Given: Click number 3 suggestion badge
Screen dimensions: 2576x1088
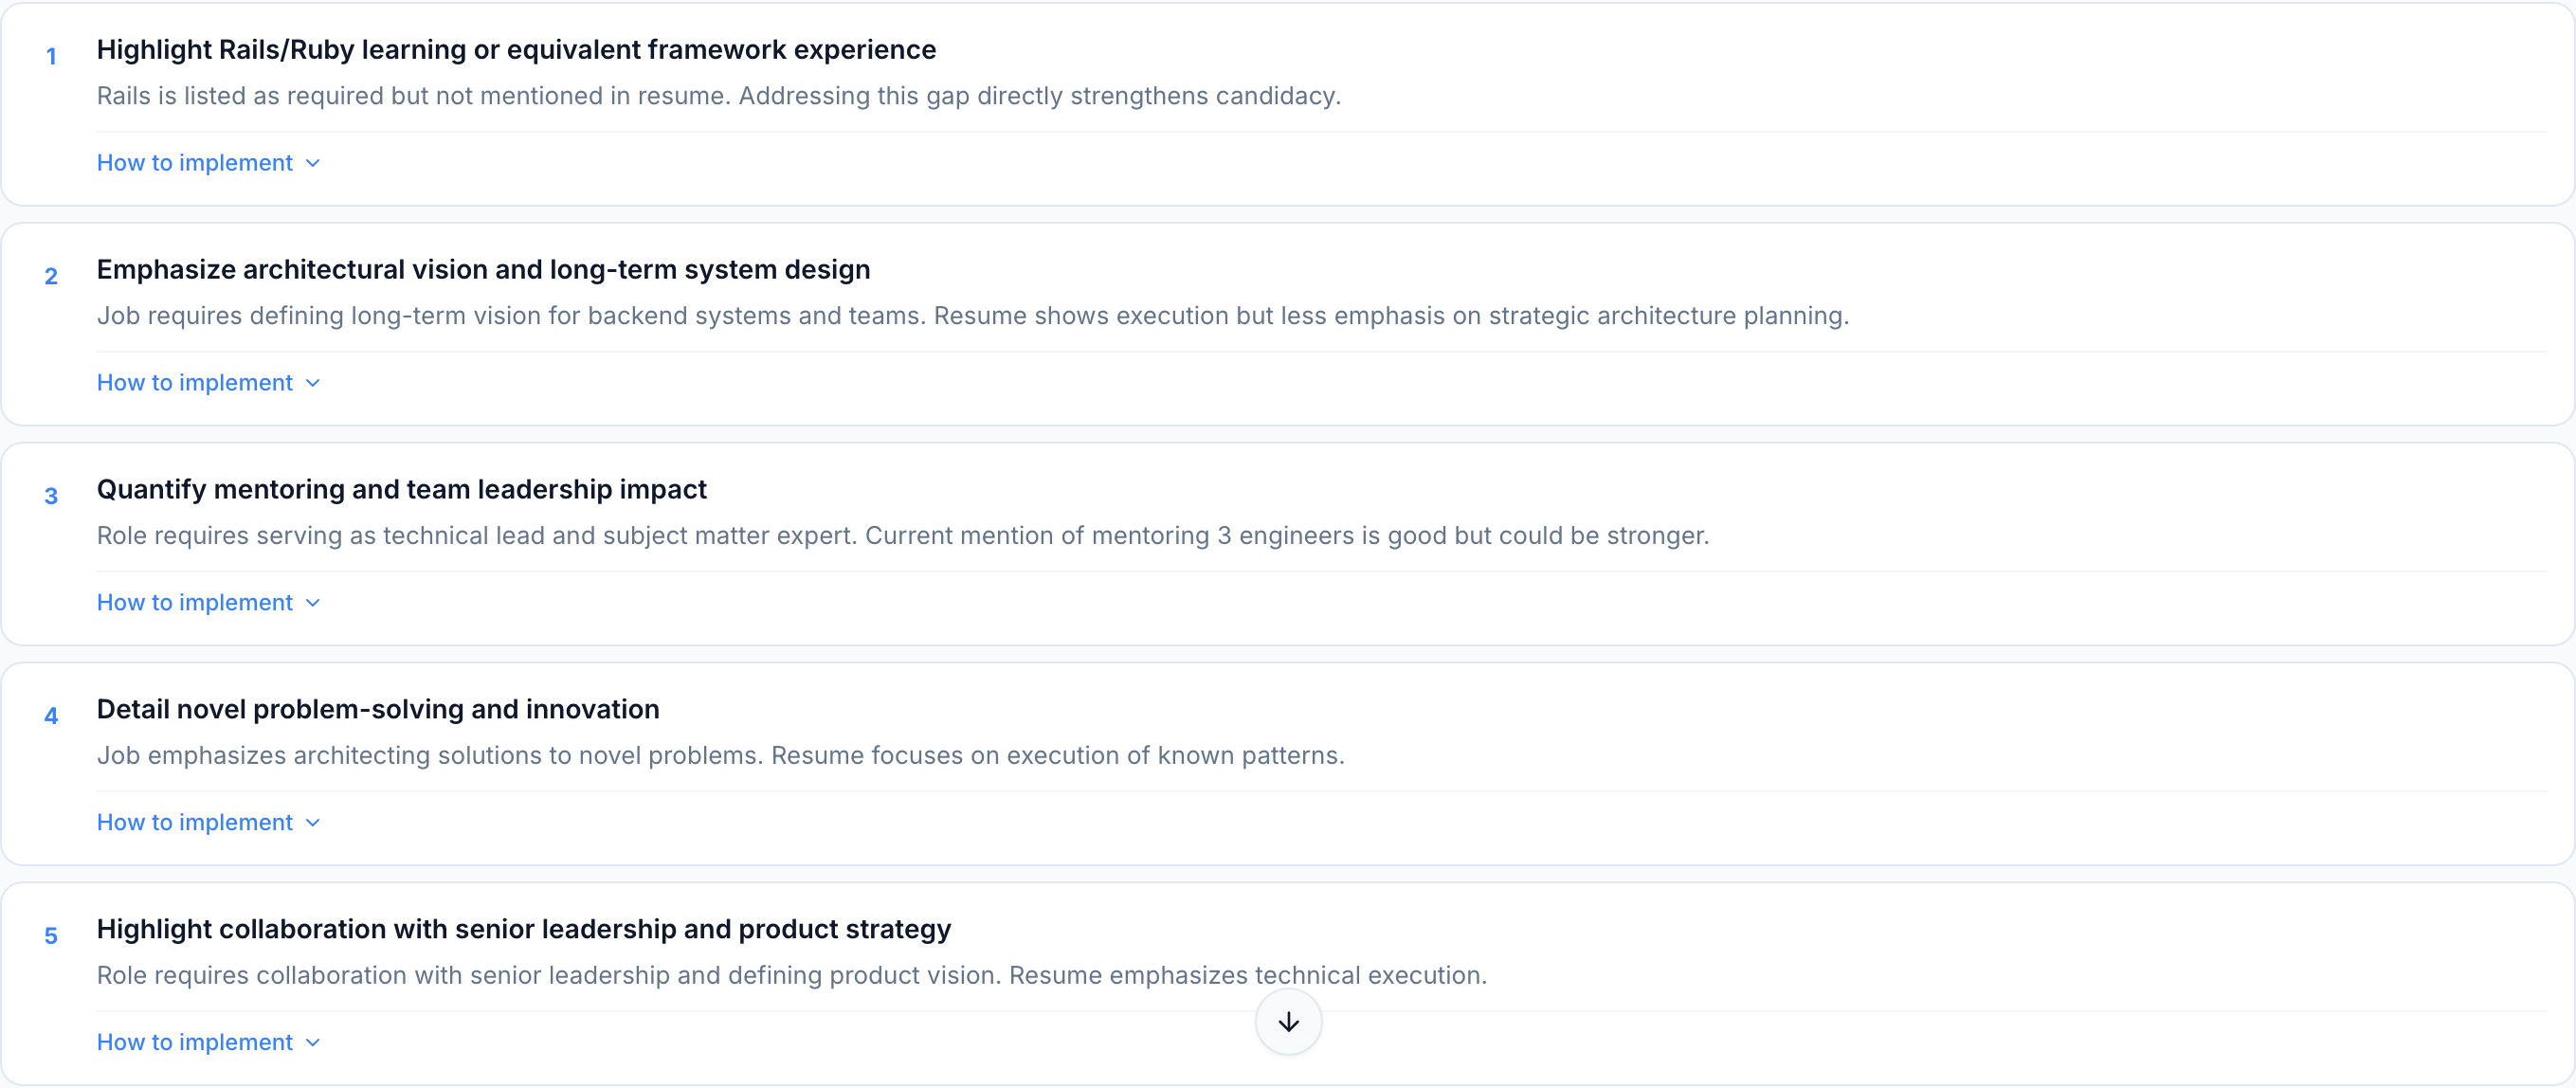Looking at the screenshot, I should [51, 497].
